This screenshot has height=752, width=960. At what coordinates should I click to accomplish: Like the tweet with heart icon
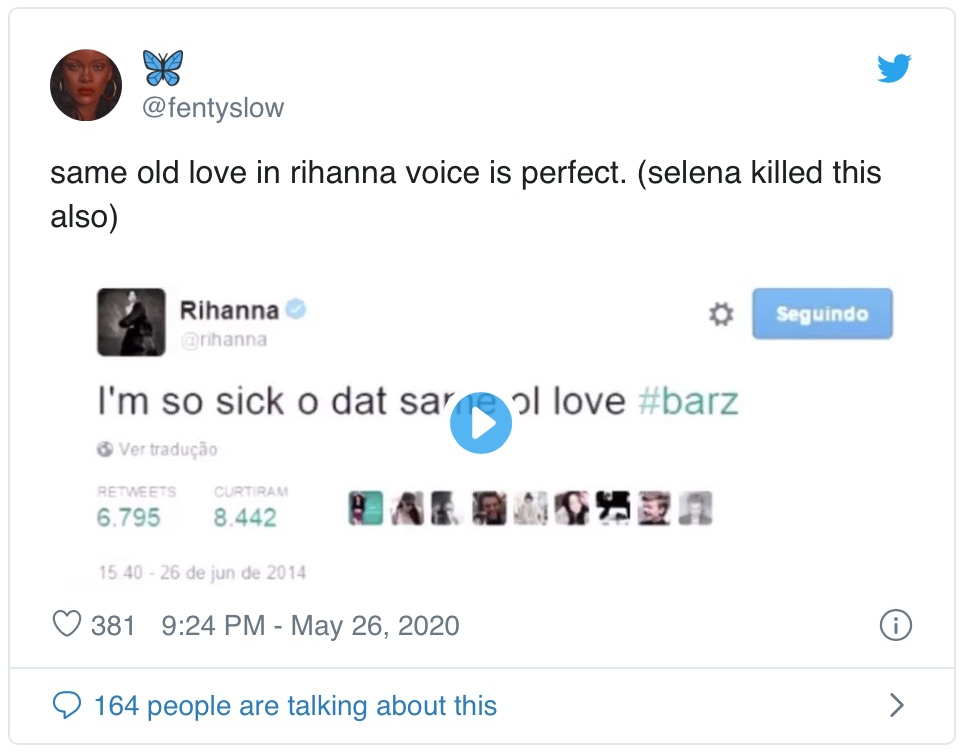click(x=67, y=625)
